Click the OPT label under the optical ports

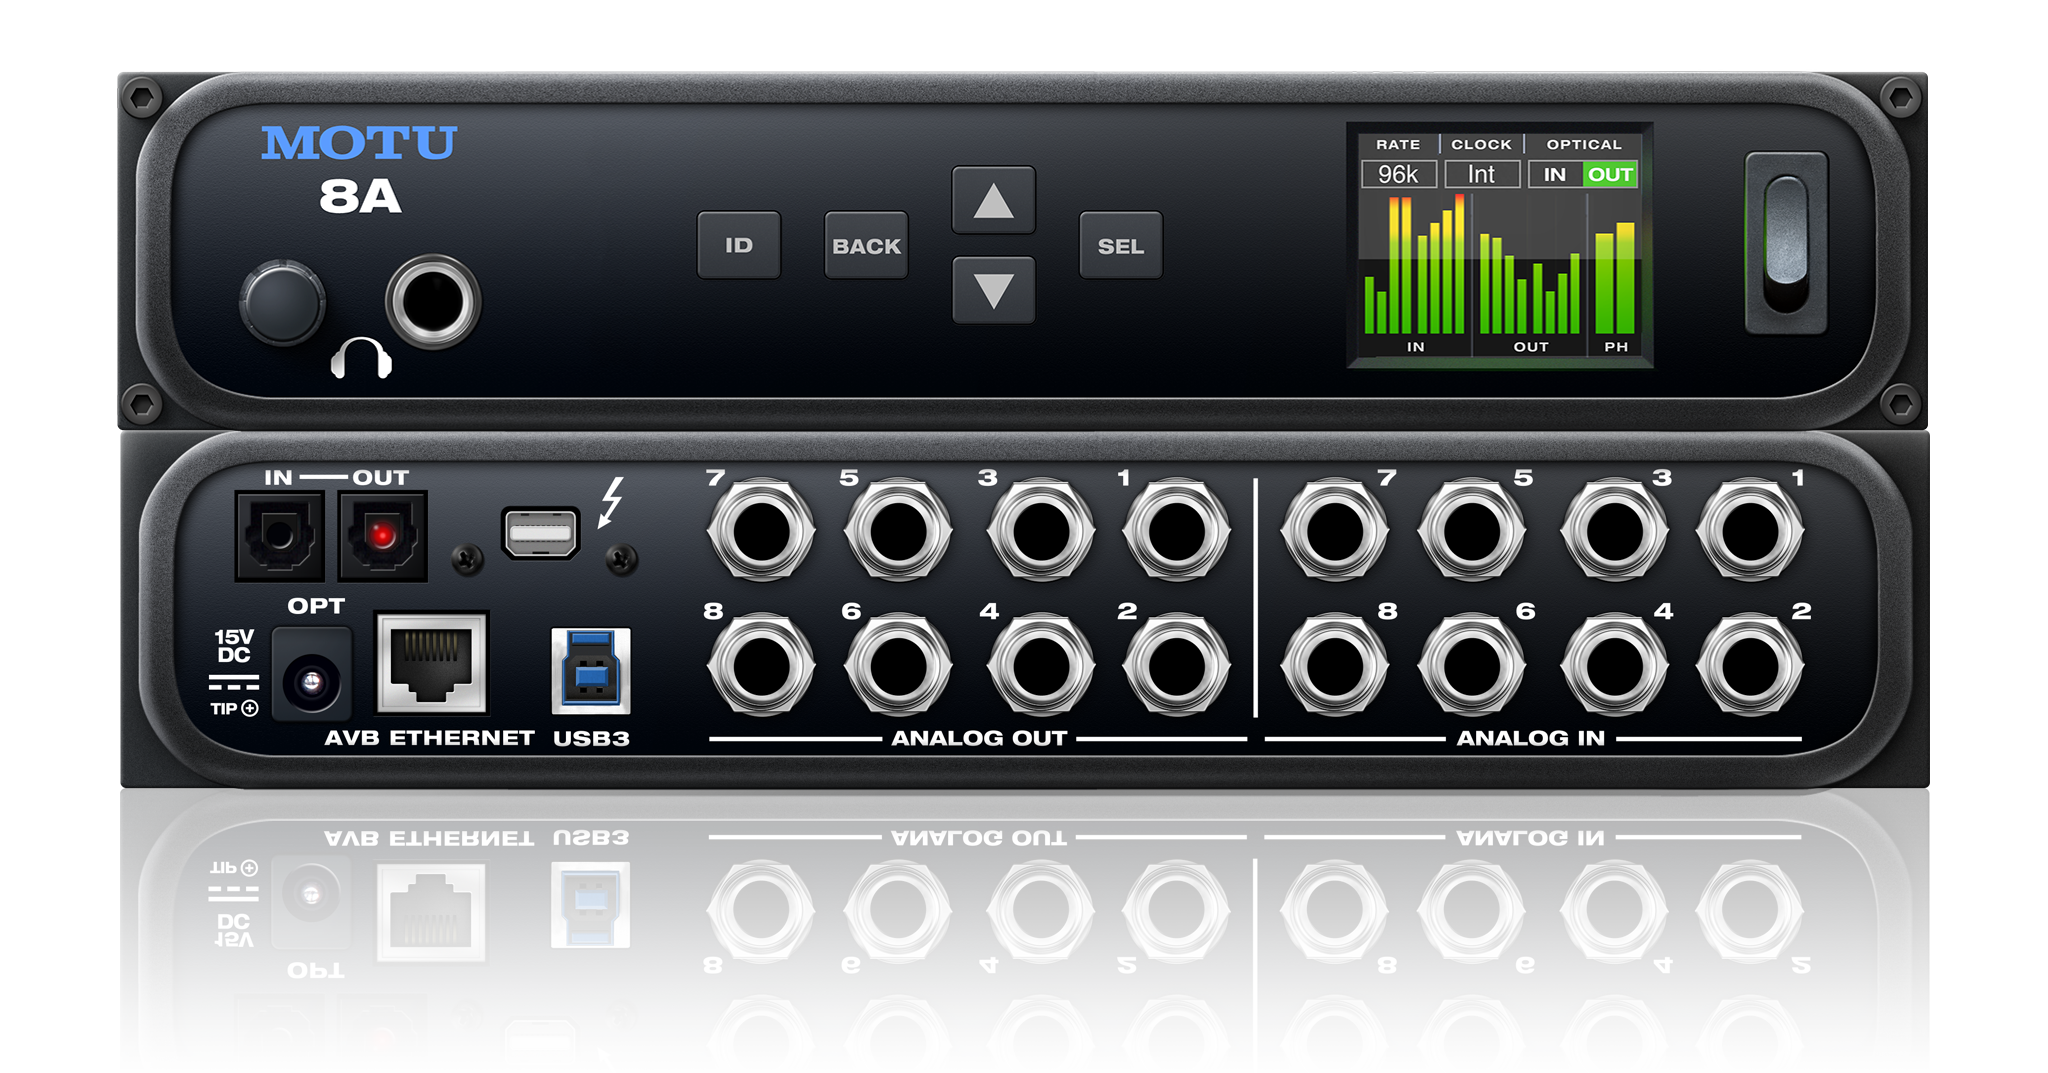(x=316, y=606)
